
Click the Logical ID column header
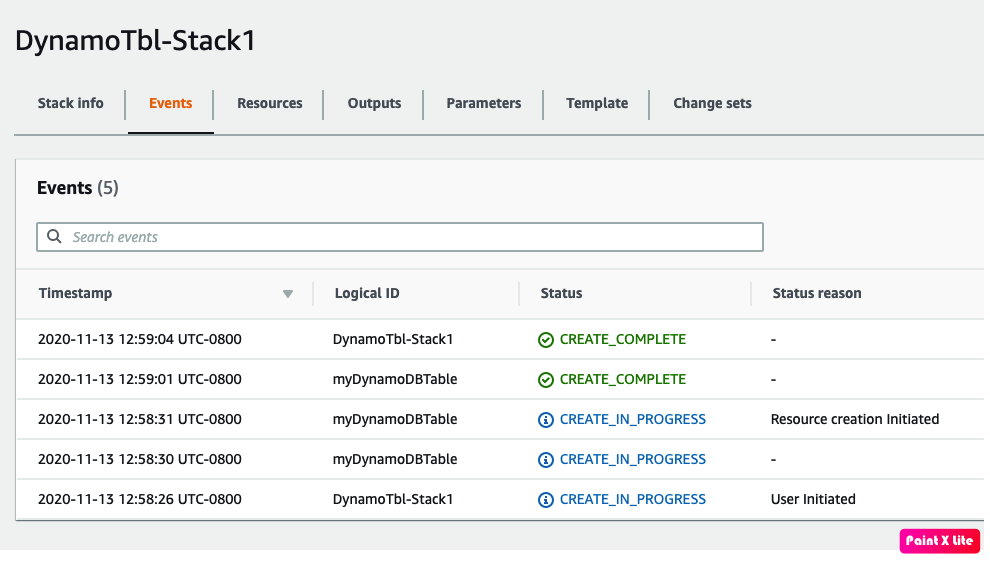click(366, 293)
